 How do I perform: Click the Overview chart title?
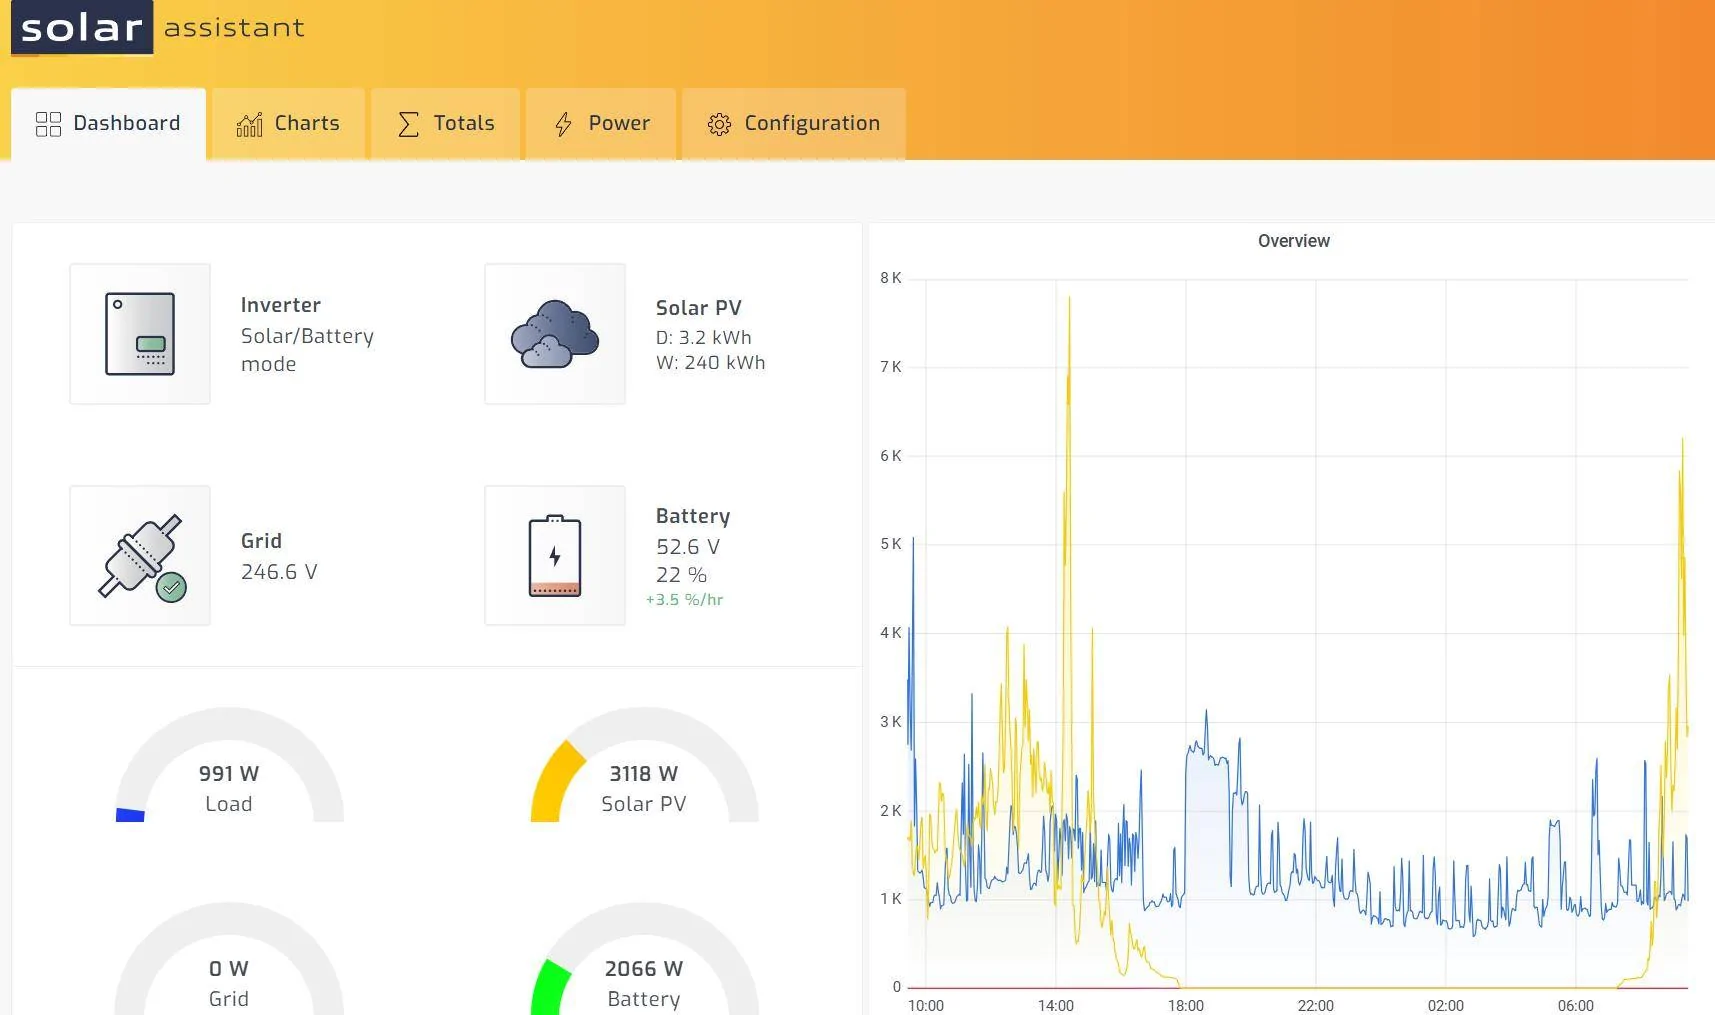[x=1294, y=241]
